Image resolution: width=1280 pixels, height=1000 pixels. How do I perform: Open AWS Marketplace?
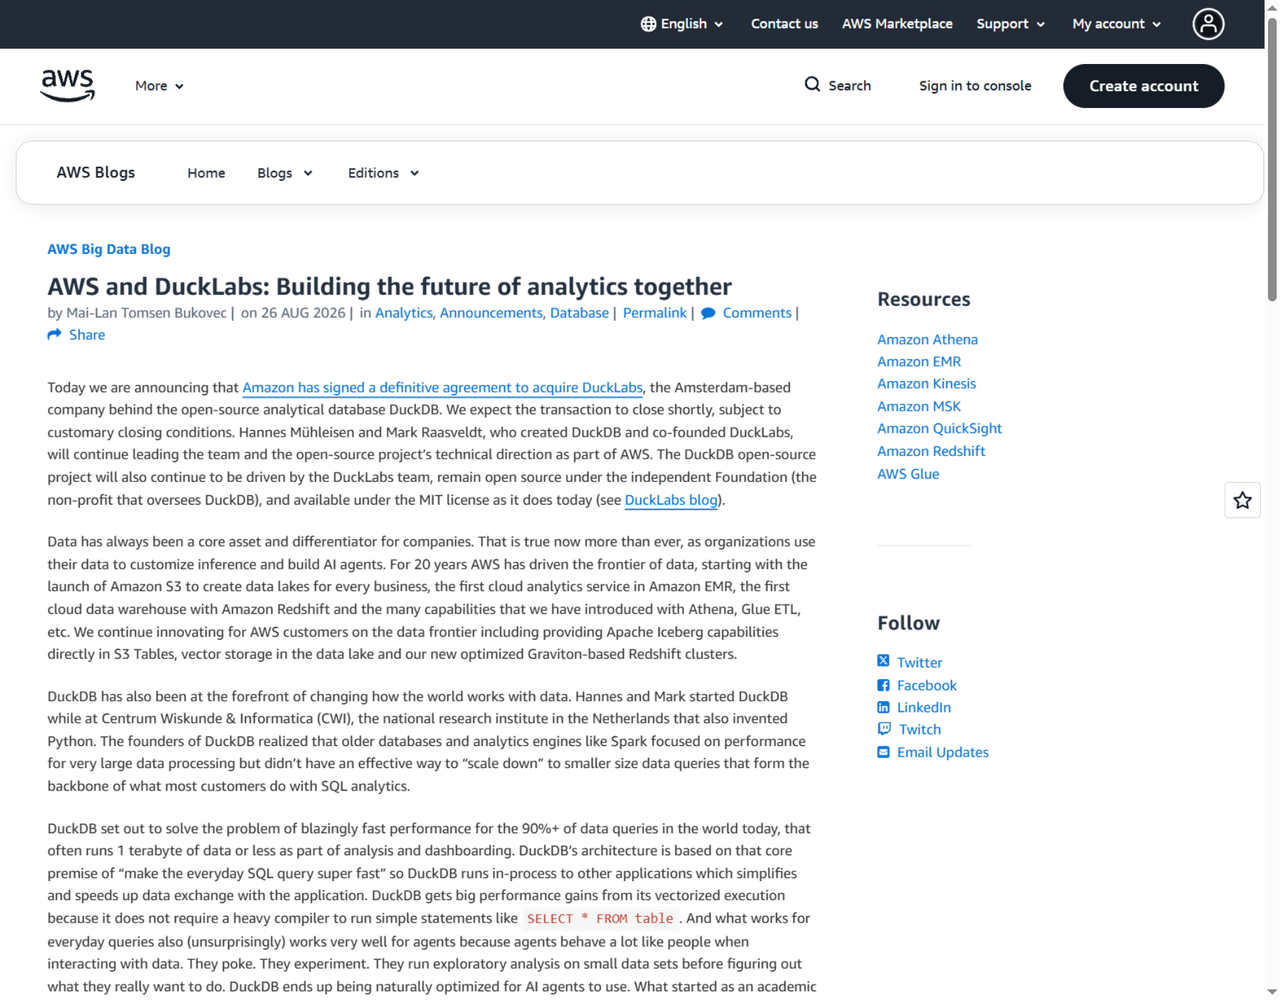(897, 24)
